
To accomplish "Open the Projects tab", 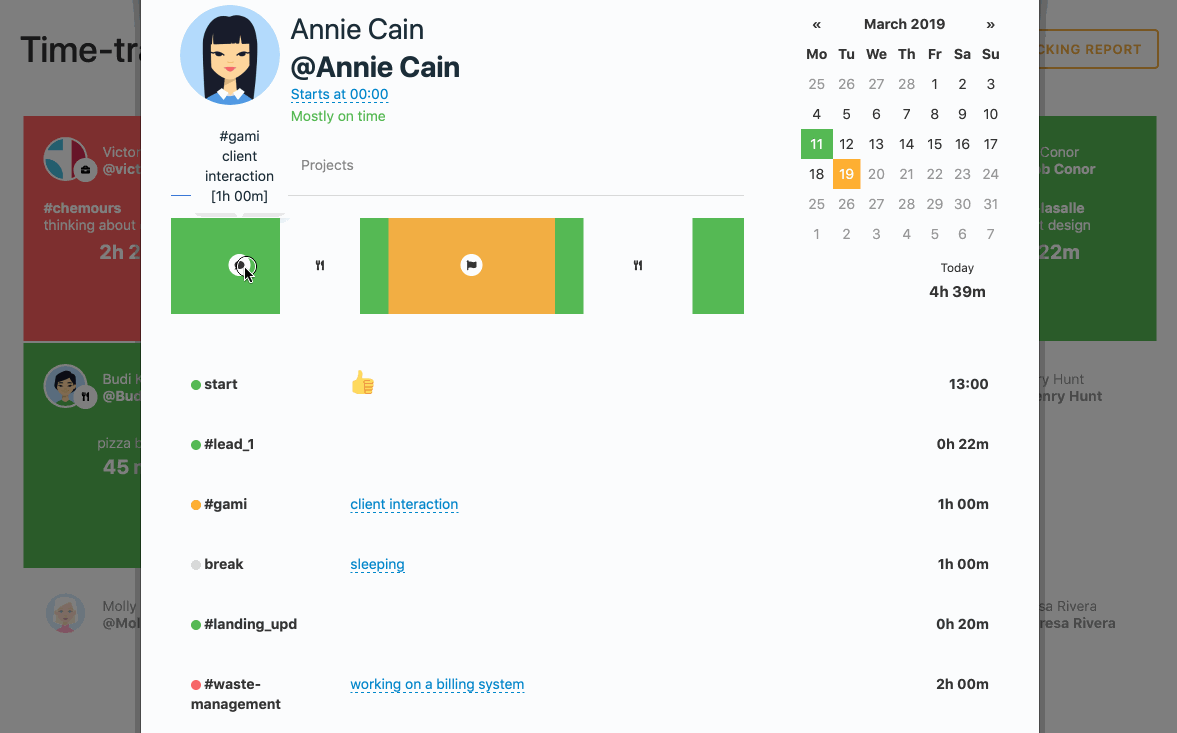I will coord(327,165).
